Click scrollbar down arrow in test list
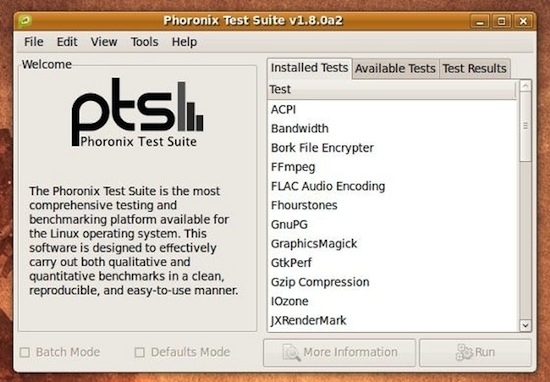 point(525,326)
